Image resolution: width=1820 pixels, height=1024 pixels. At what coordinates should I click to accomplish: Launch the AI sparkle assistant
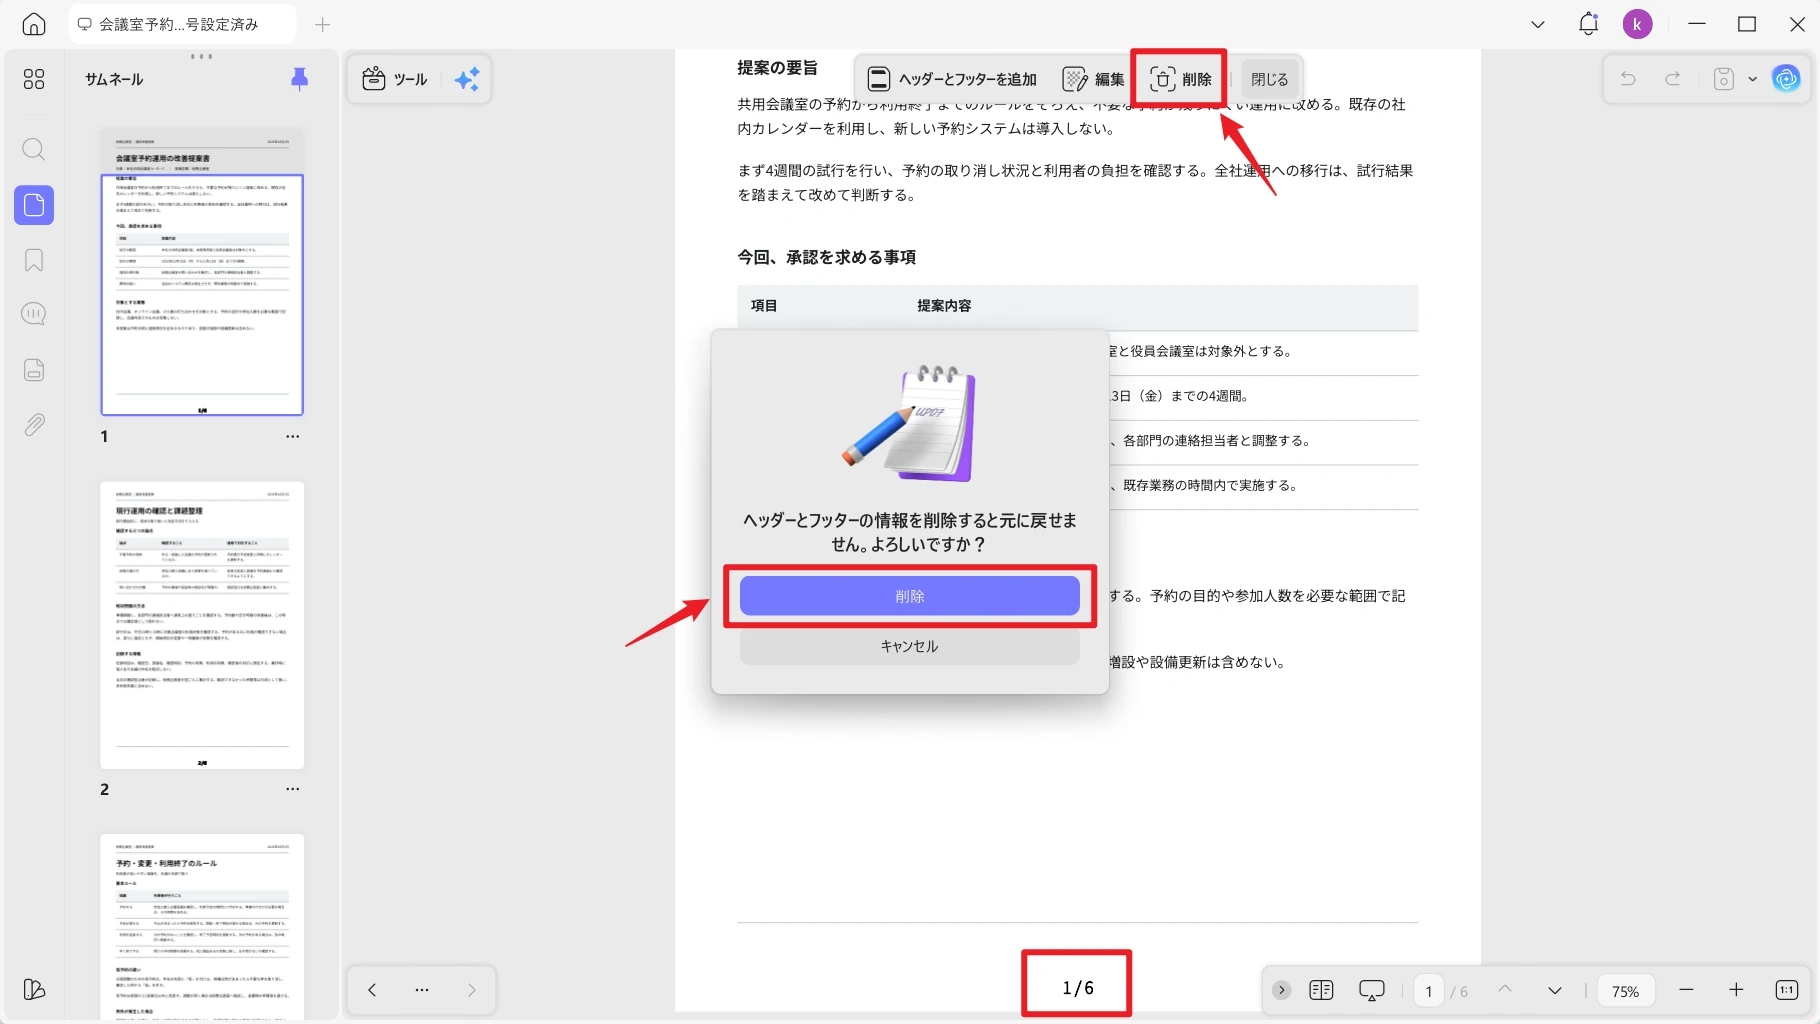pyautogui.click(x=467, y=79)
